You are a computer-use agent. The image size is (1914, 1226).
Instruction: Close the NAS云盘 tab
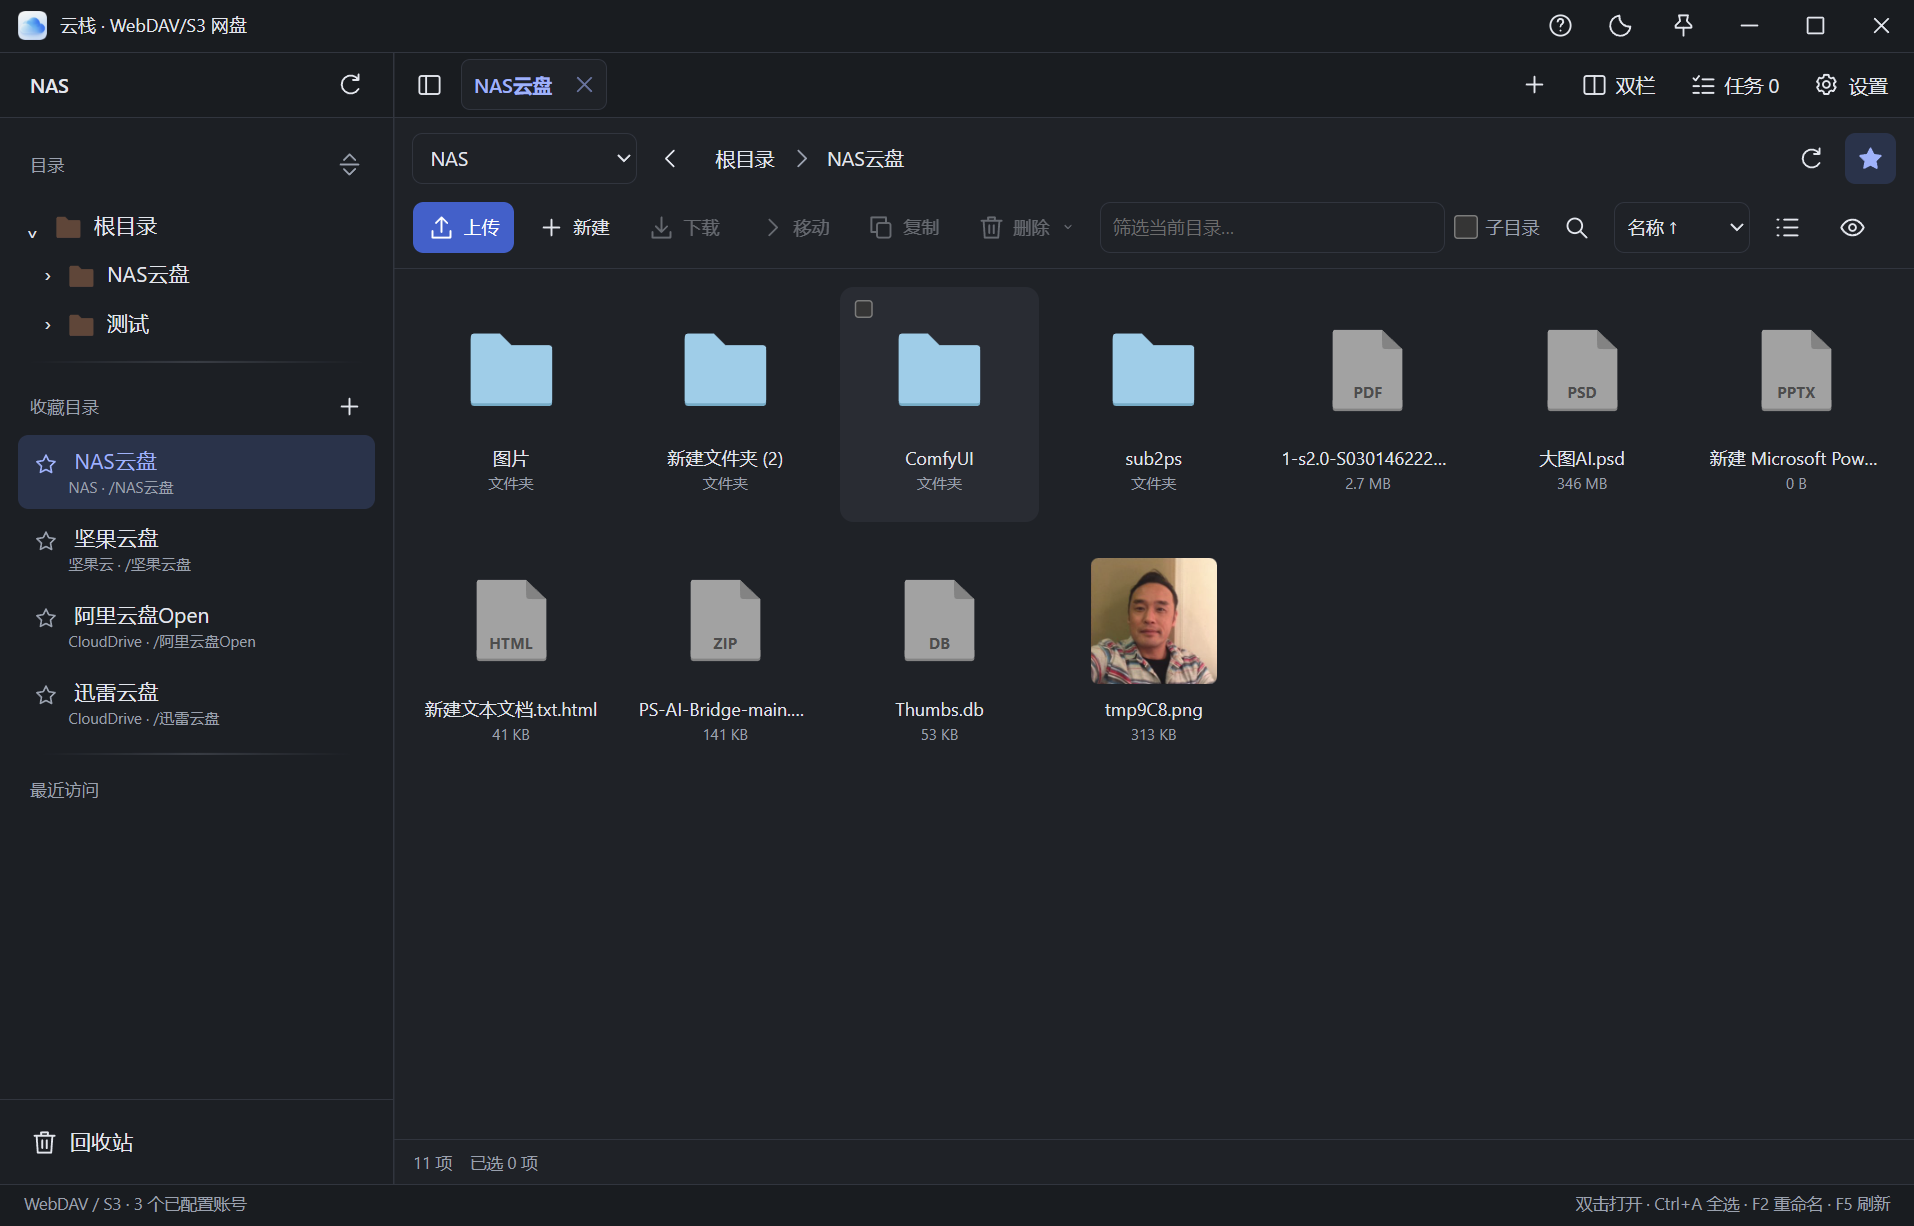tap(584, 85)
